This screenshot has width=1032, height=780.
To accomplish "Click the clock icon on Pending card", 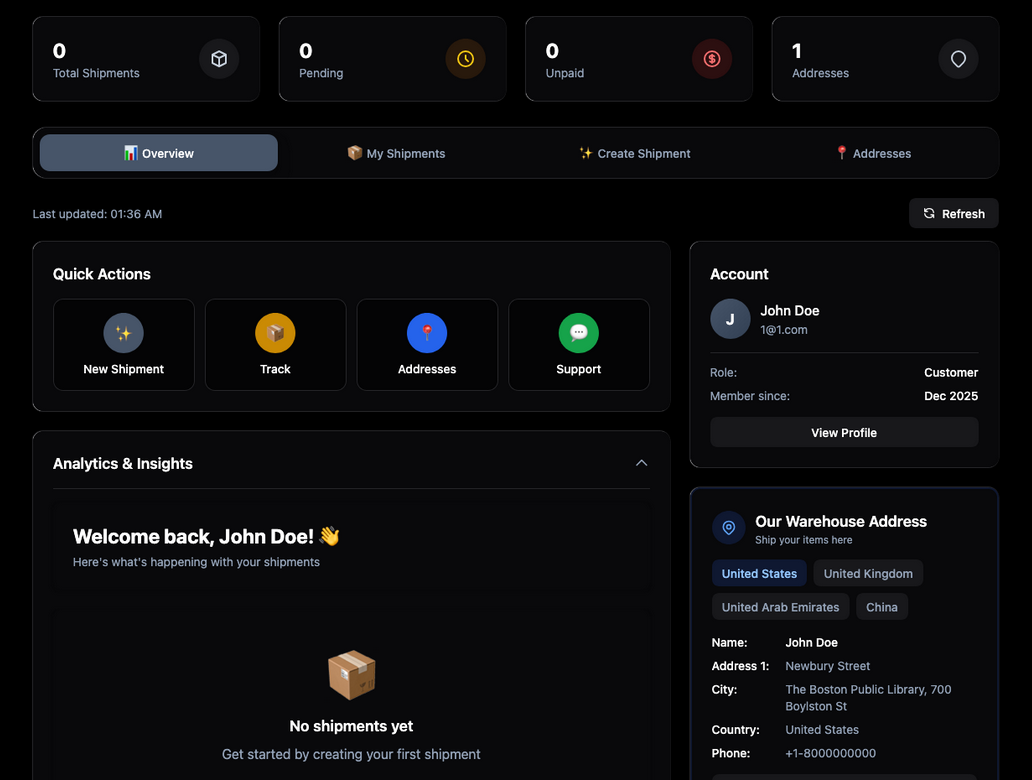I will pos(465,59).
